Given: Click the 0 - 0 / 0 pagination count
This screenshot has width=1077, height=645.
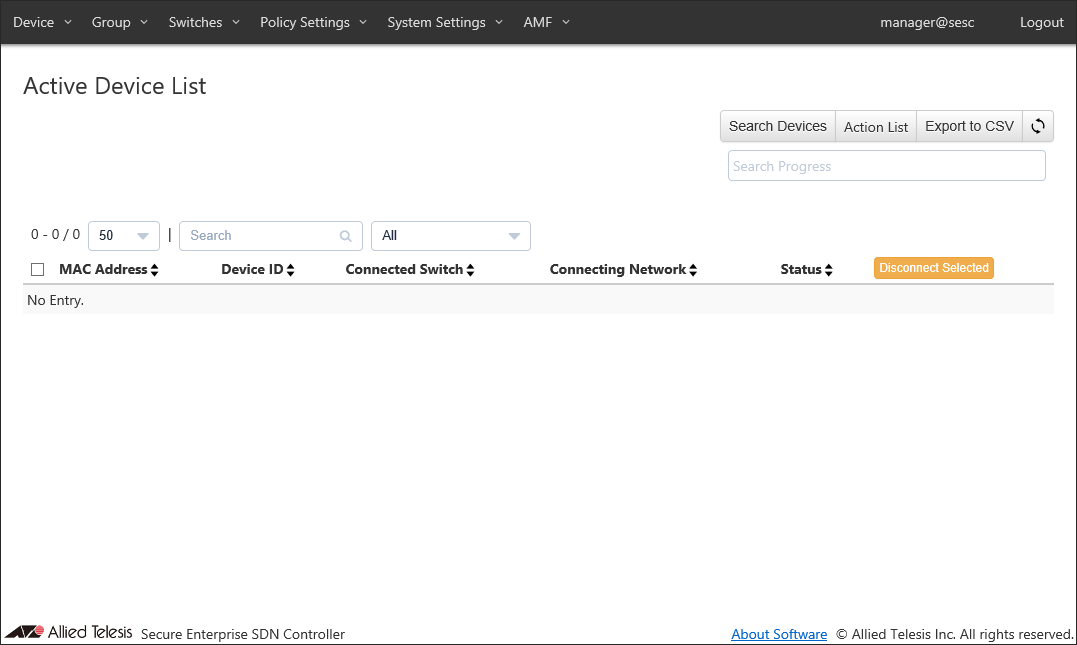Looking at the screenshot, I should (x=55, y=235).
